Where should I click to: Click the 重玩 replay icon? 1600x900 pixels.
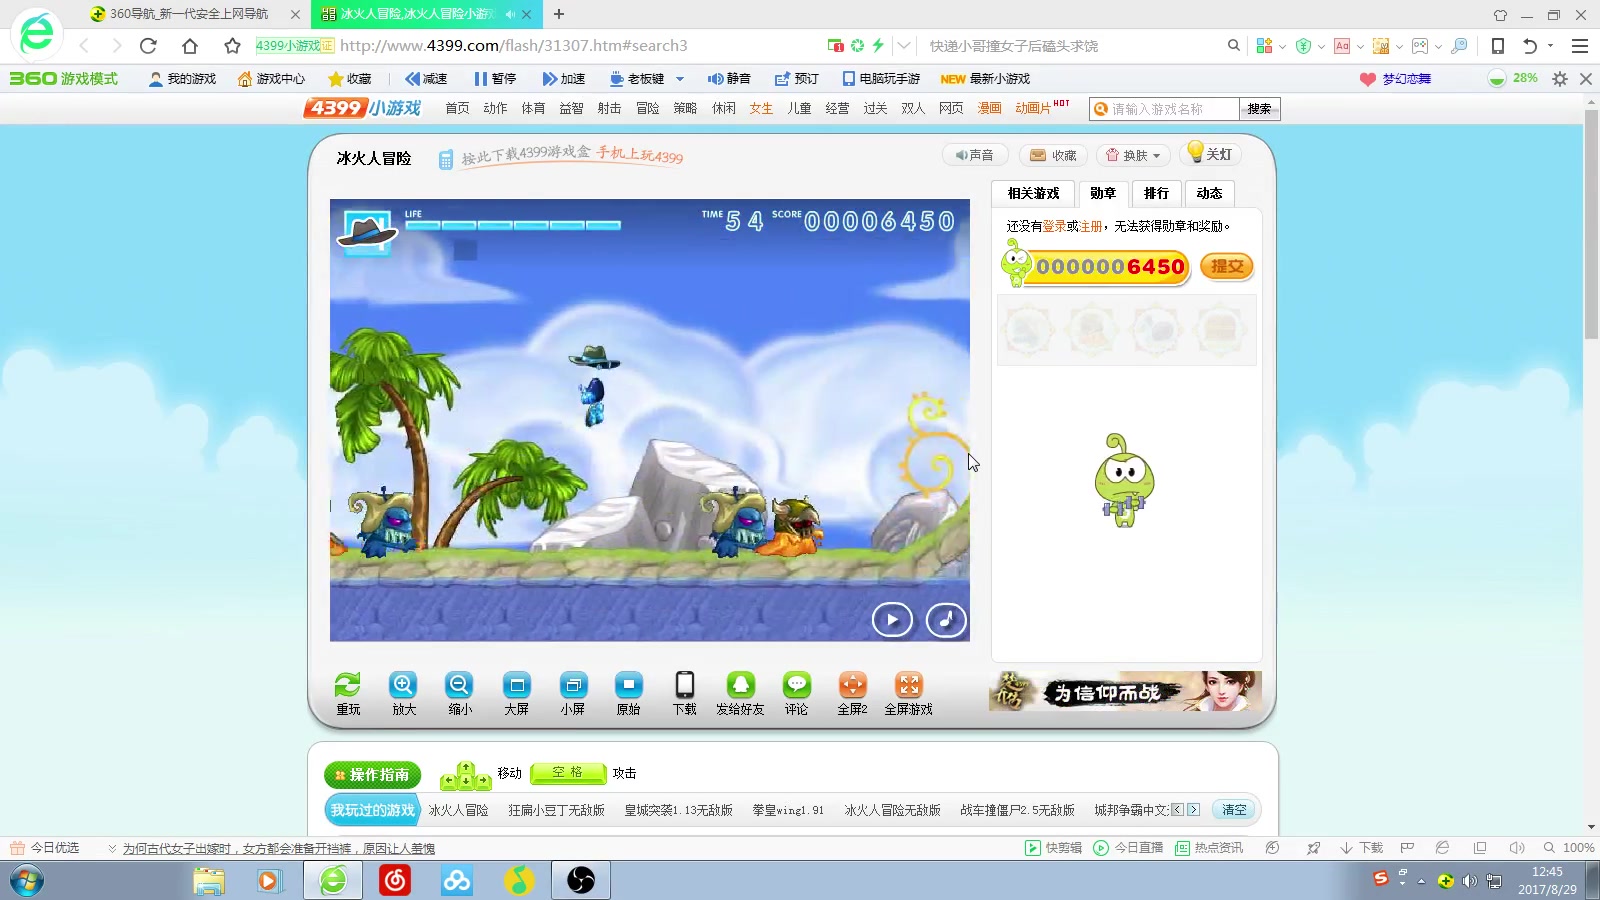point(348,693)
